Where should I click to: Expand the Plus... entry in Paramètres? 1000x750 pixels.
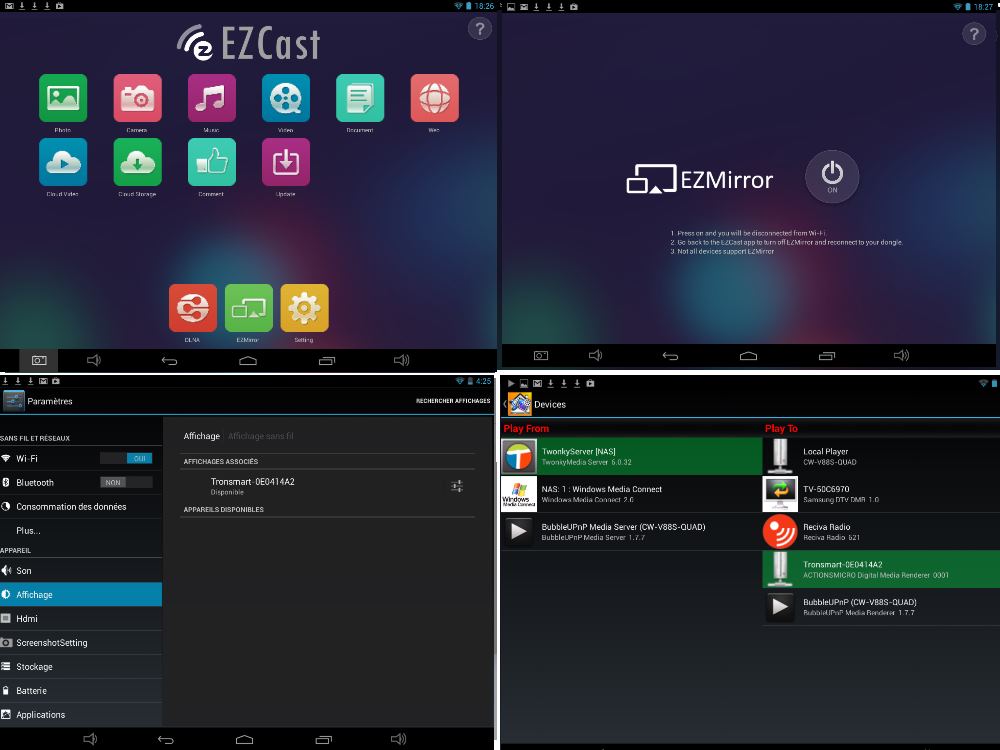28,531
